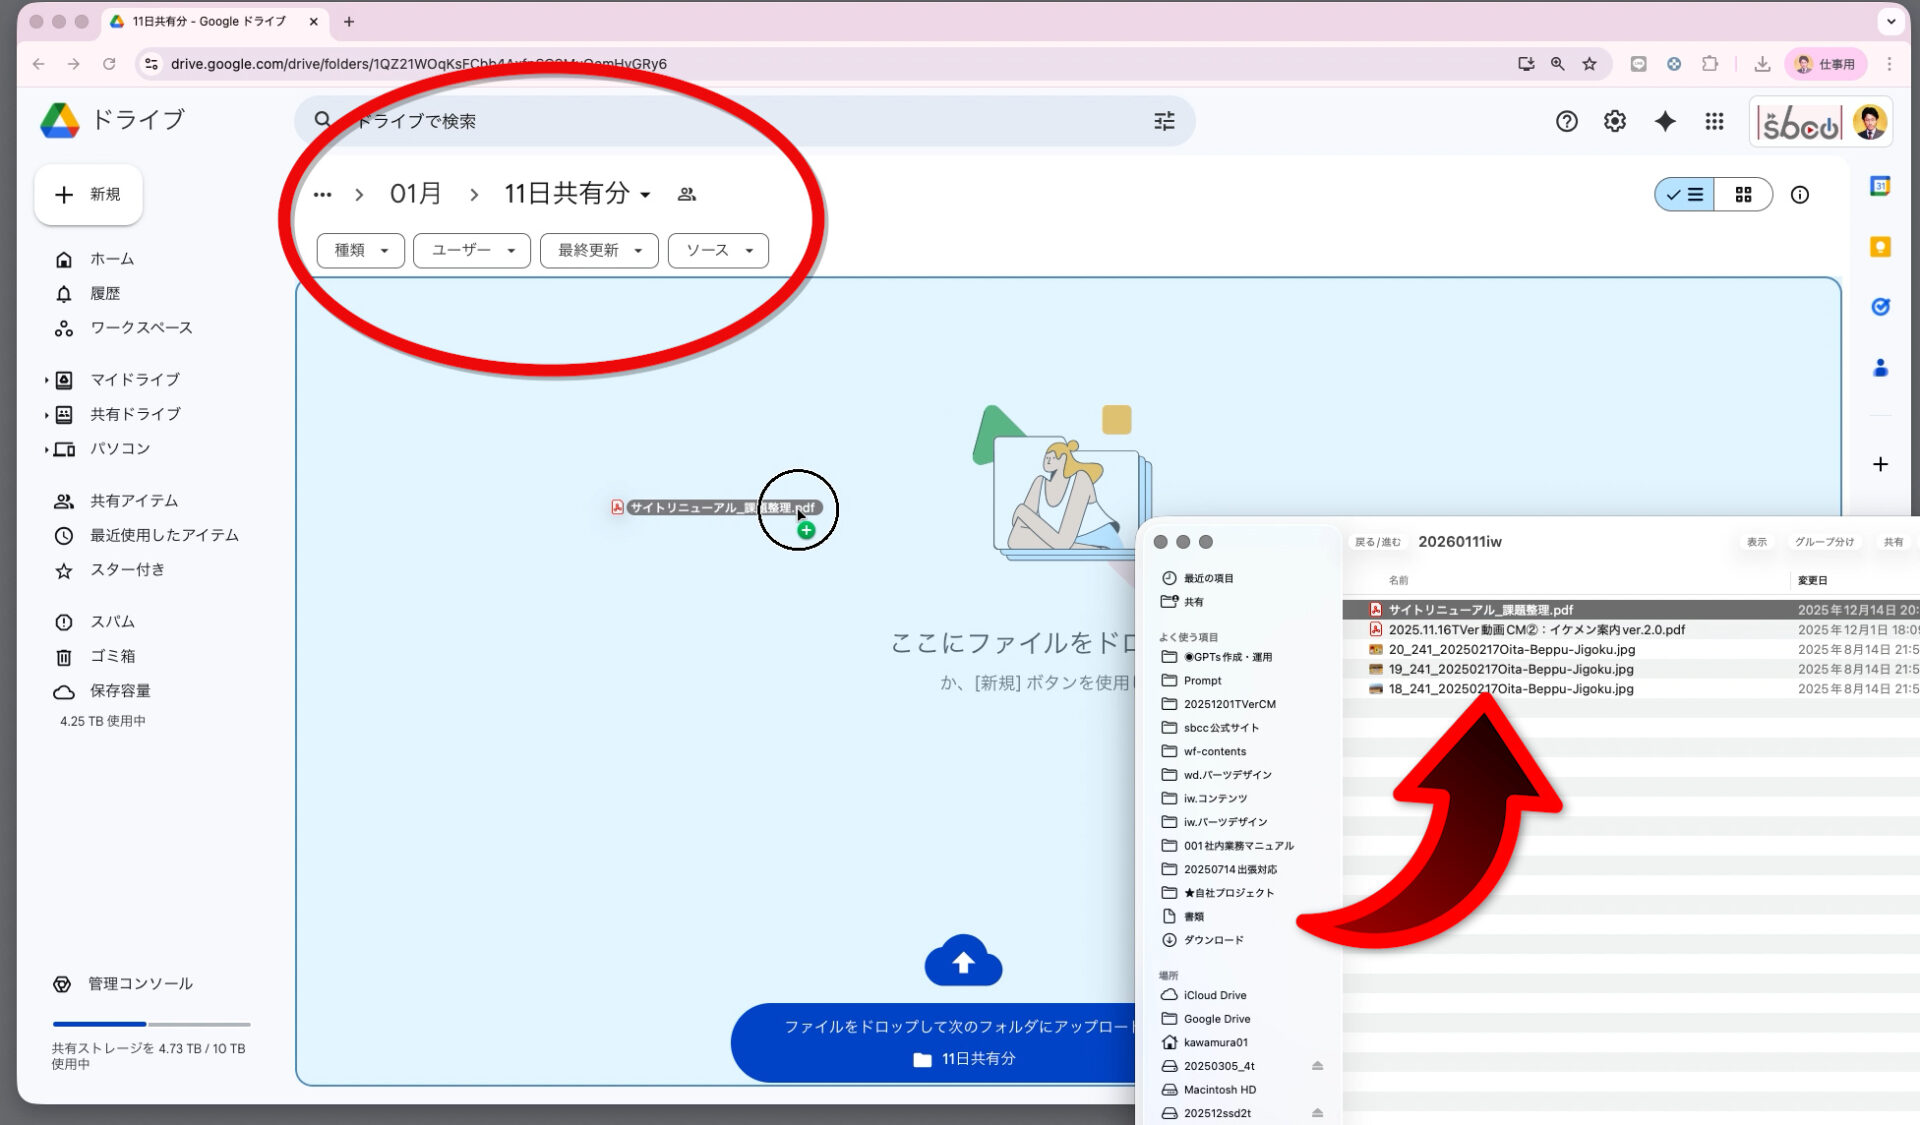Open Google Calendar side panel icon
1920x1125 pixels.
(x=1880, y=186)
